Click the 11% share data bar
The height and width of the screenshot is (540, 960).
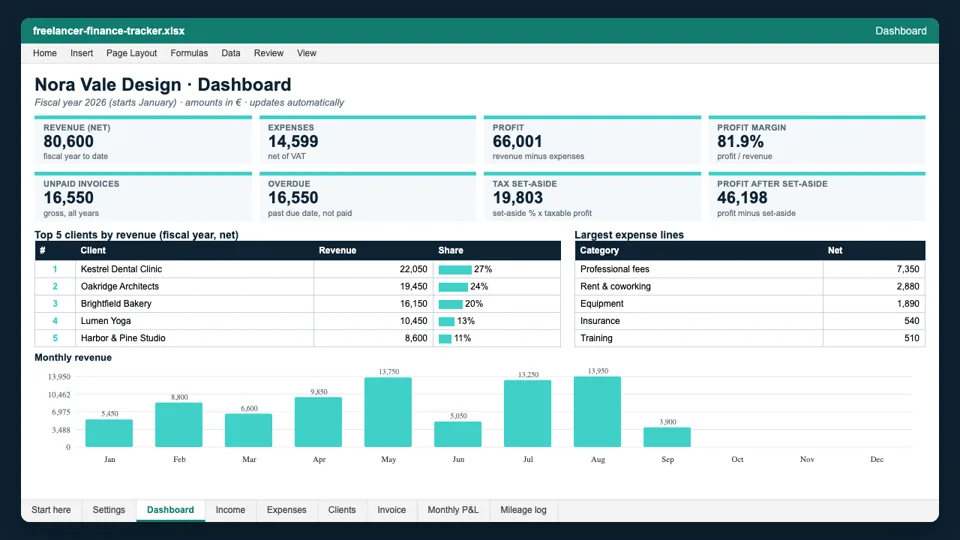(x=445, y=339)
